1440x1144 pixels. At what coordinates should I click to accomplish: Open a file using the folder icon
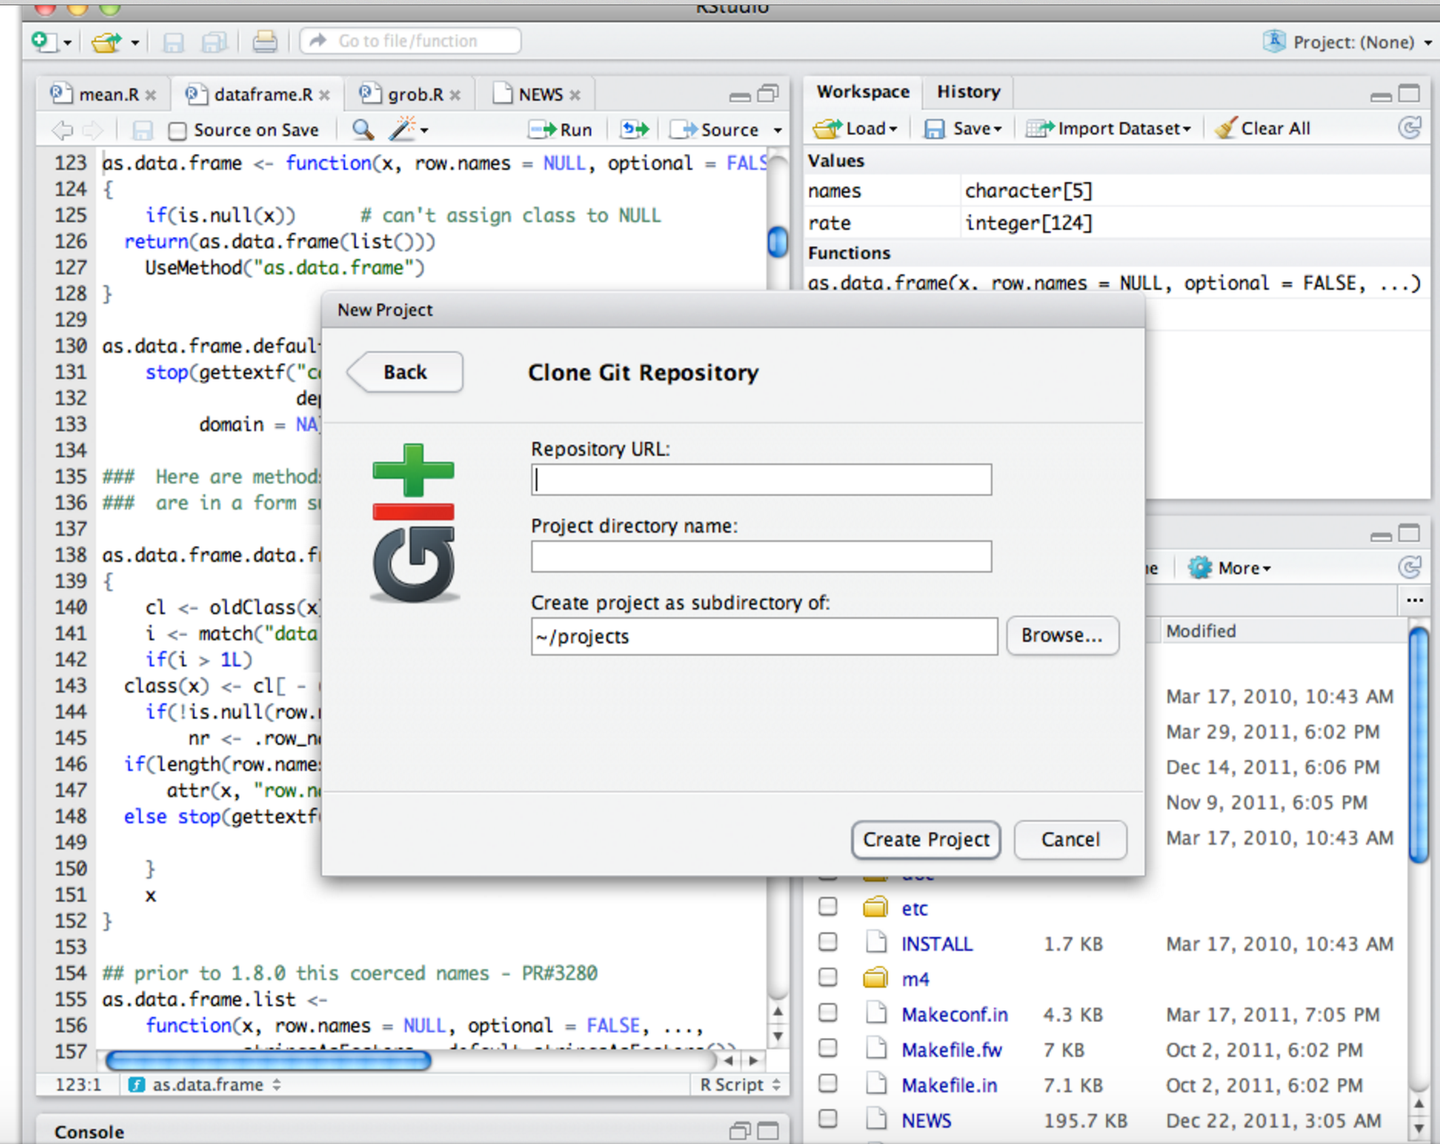pyautogui.click(x=107, y=41)
